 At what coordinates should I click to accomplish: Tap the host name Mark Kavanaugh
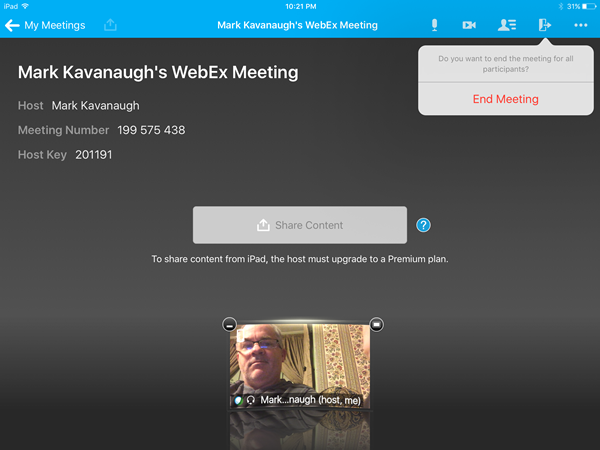[96, 106]
